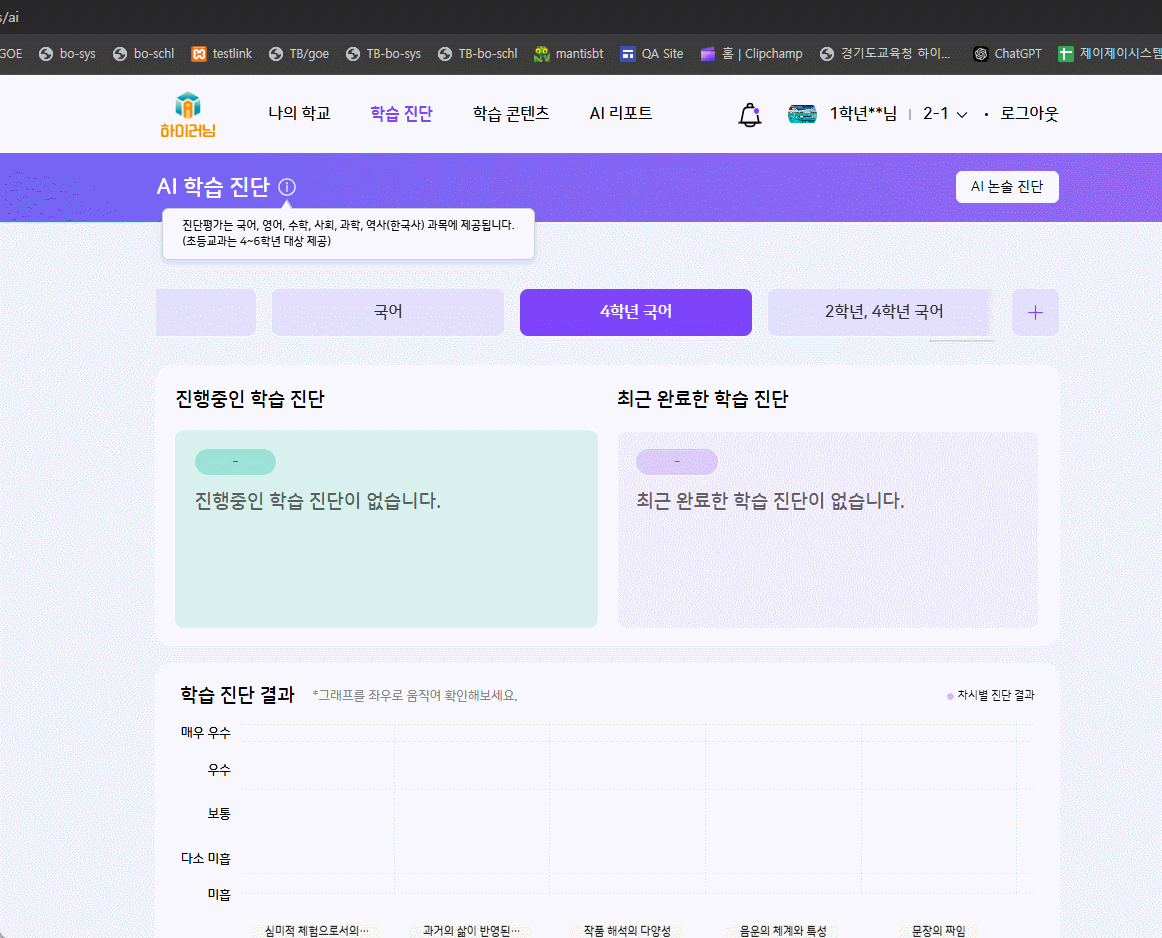Expand the 2-1 class dropdown
Image resolution: width=1162 pixels, height=938 pixels.
tap(945, 114)
